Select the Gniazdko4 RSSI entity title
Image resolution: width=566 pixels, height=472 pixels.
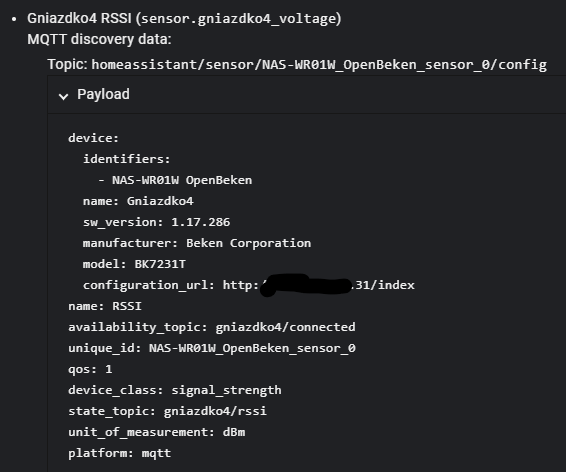[79, 18]
